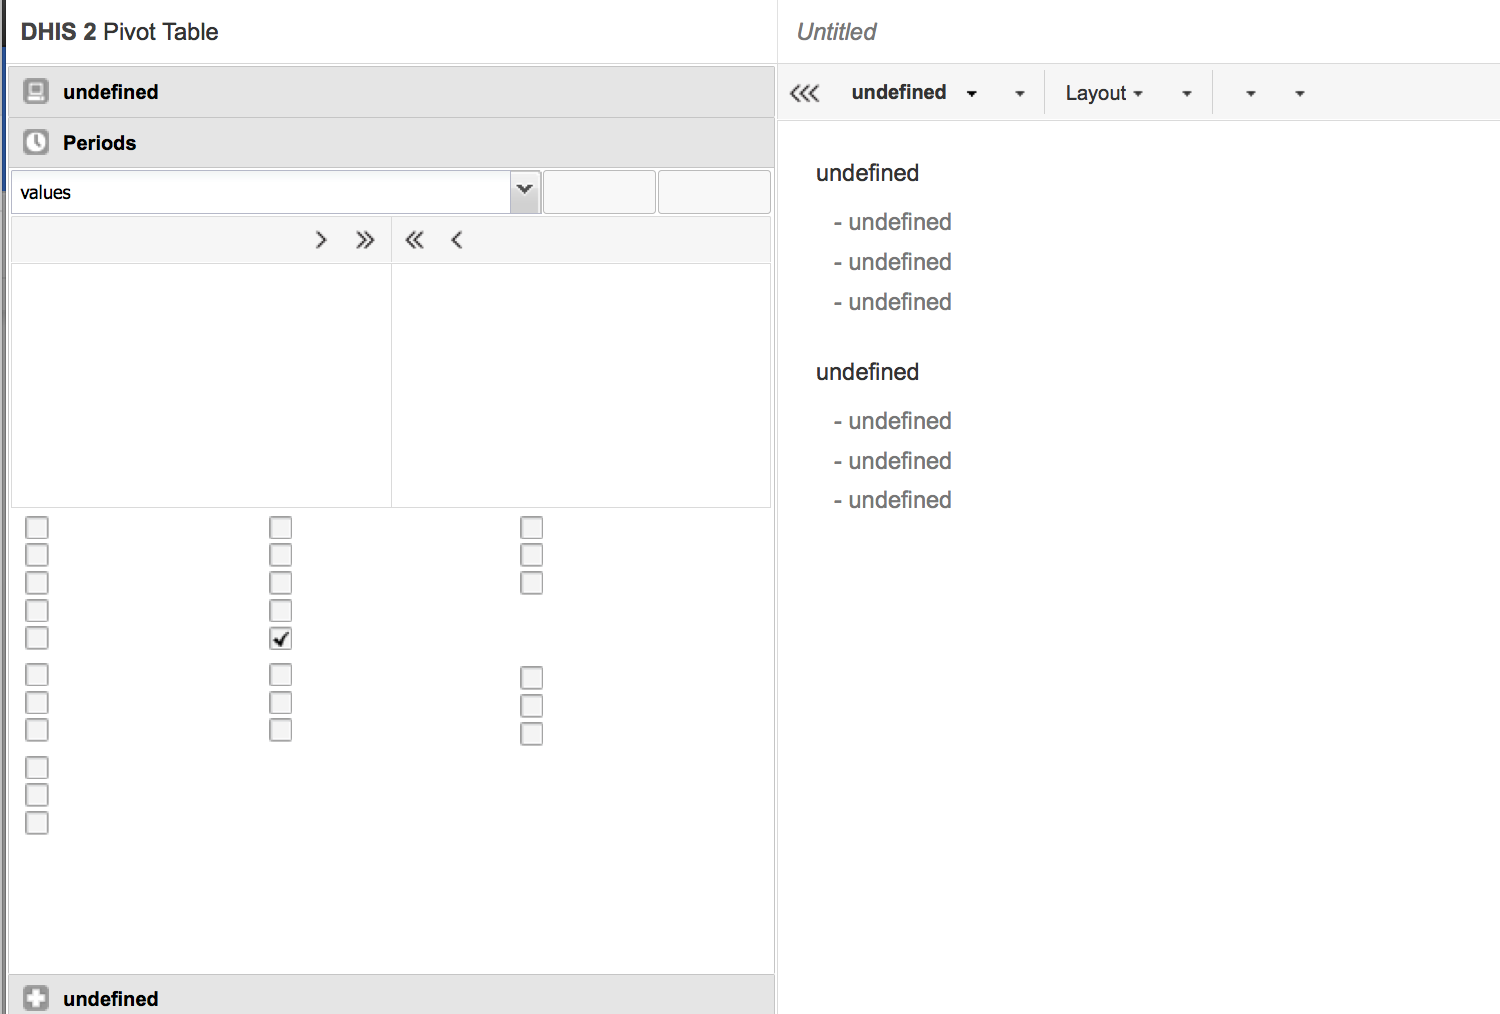Tick the bottom checkbox in the first column
This screenshot has width=1500, height=1014.
(x=37, y=823)
